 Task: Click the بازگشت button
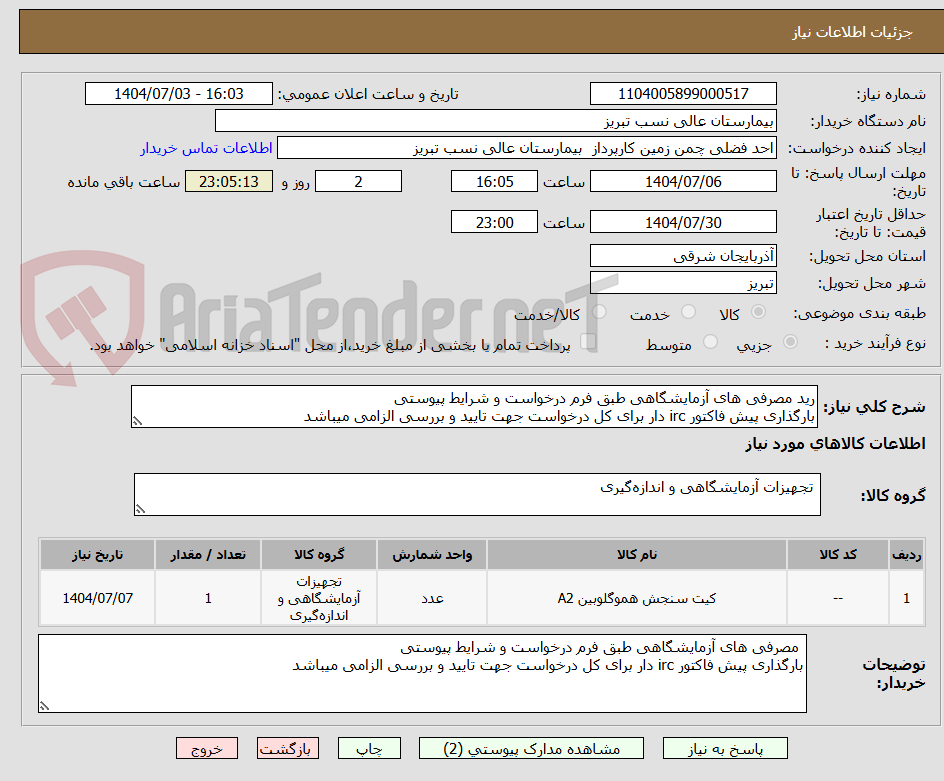[288, 748]
